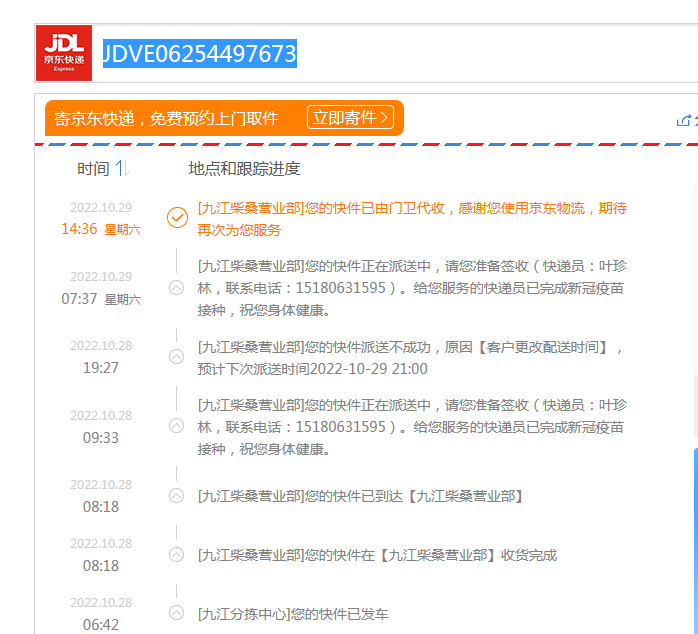Click the 【九江柴桑营业部】收货完成 entry

coord(377,555)
